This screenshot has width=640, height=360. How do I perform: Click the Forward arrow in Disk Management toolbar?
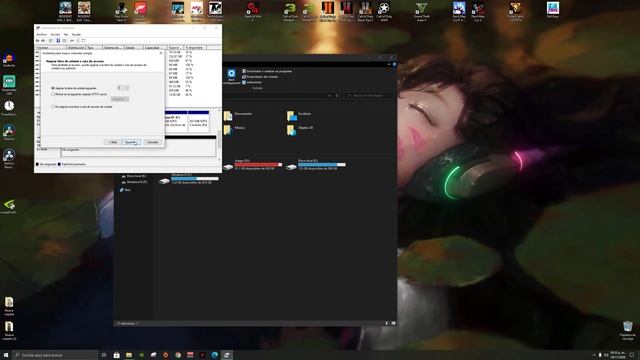(x=43, y=41)
